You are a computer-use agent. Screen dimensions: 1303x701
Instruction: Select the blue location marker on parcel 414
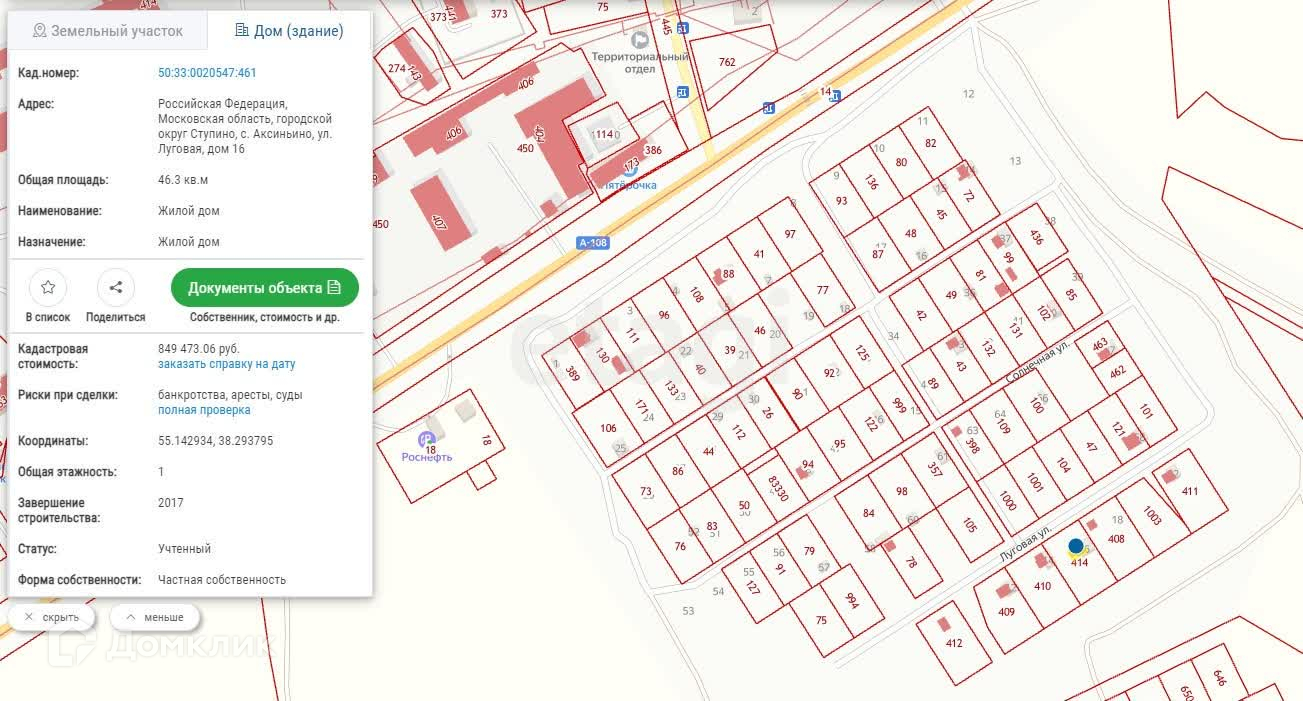1076,546
